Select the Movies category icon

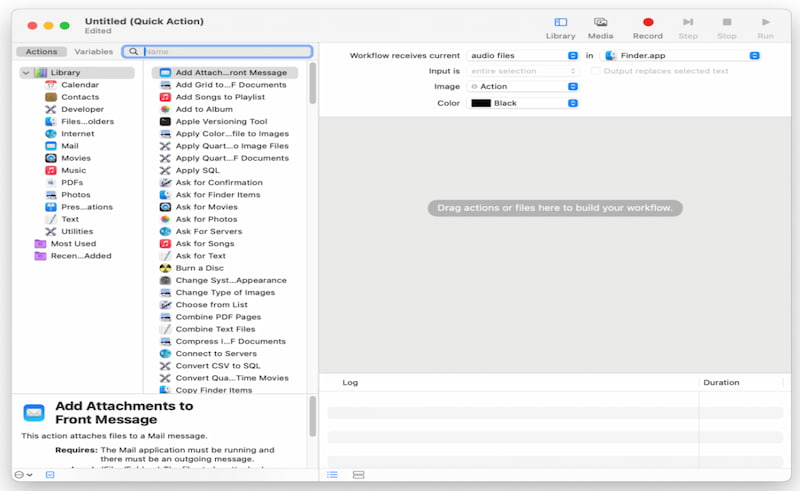click(51, 158)
